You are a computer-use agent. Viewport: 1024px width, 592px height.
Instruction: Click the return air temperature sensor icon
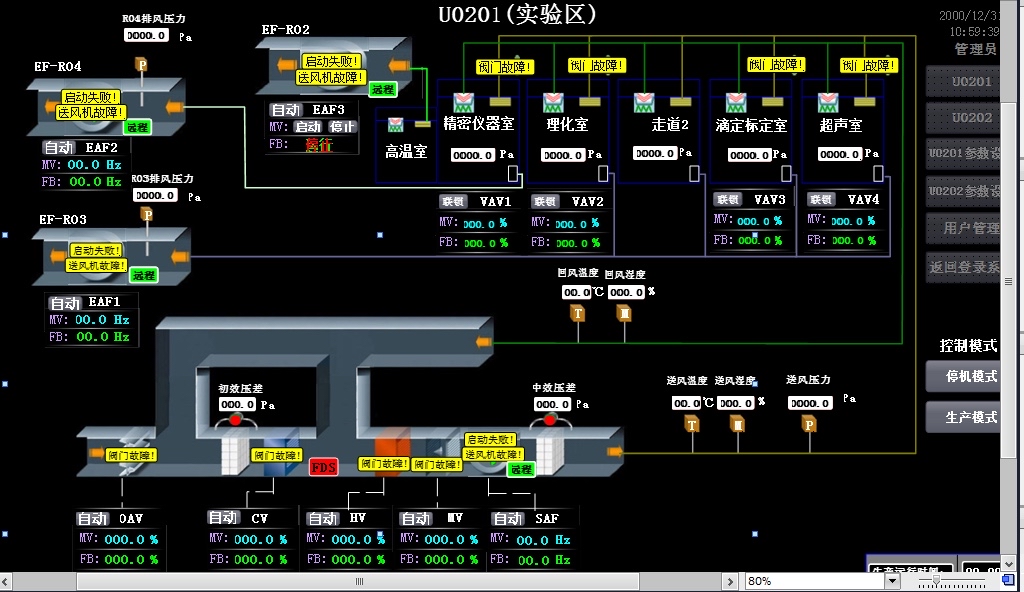point(577,313)
